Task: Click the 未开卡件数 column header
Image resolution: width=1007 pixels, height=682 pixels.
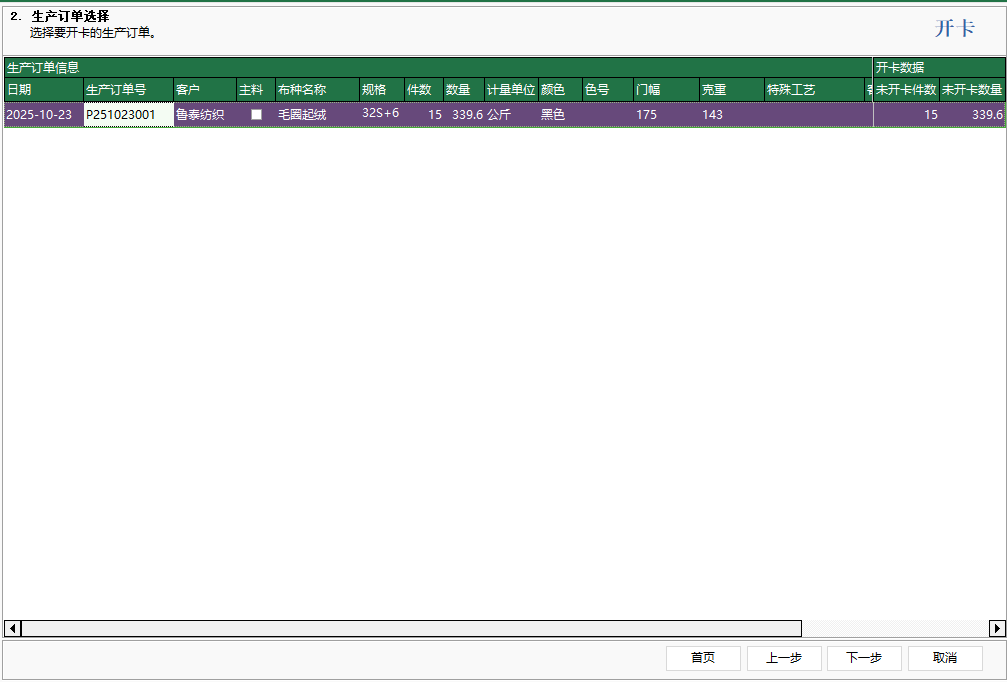Action: coord(906,90)
